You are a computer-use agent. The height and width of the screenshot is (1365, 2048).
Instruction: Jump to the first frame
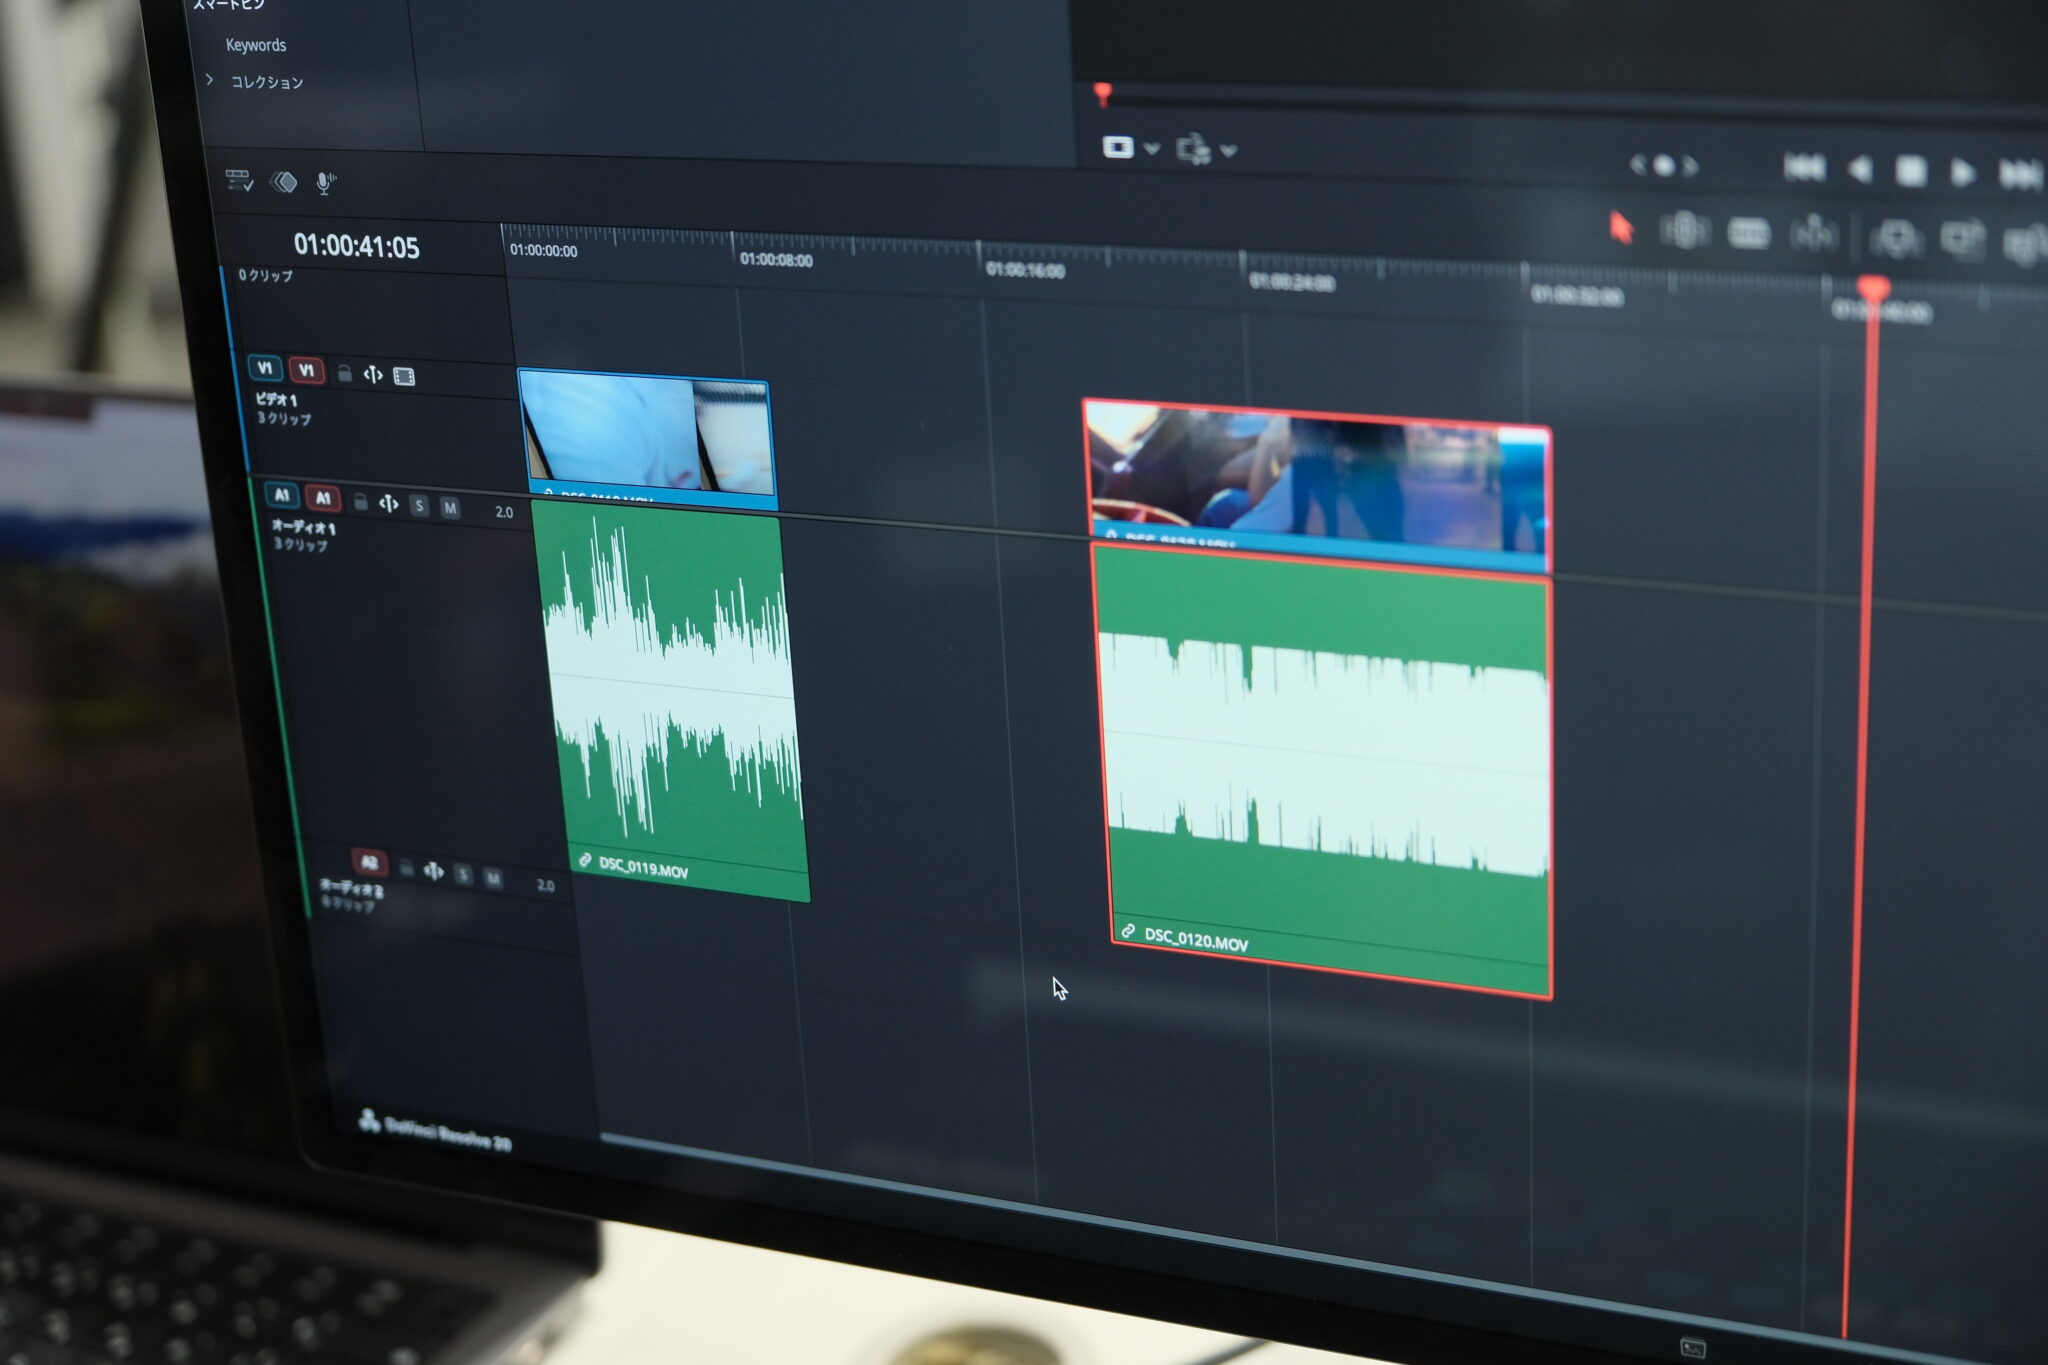tap(1805, 168)
